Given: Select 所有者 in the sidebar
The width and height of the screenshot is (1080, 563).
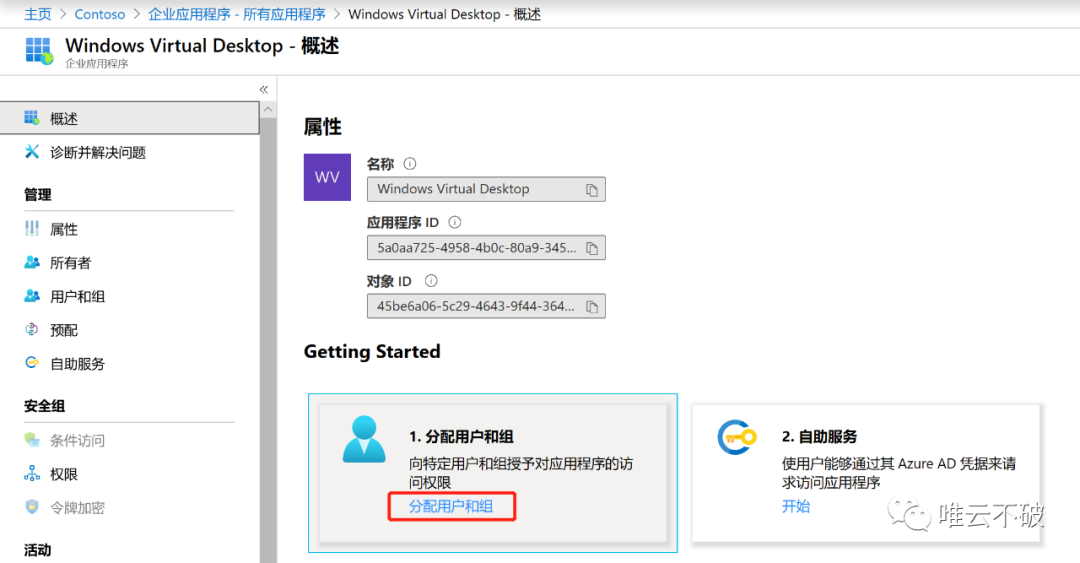Looking at the screenshot, I should point(70,263).
